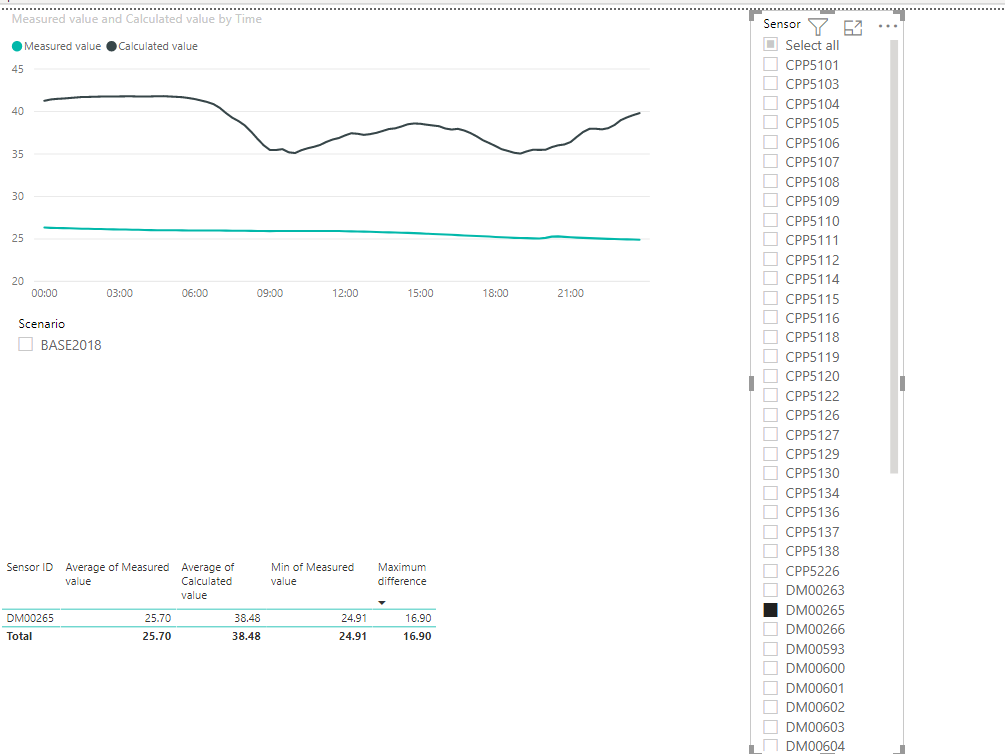
Task: Check the CPP5134 sensor checkbox
Action: [x=770, y=493]
